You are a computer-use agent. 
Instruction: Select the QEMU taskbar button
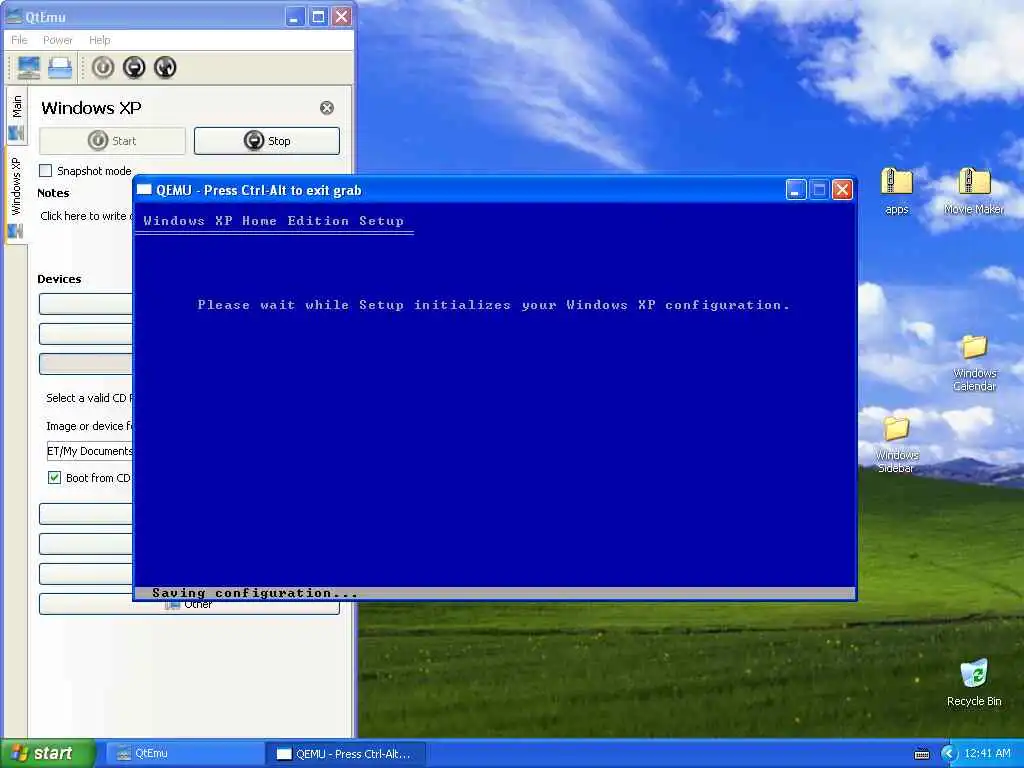coord(345,754)
